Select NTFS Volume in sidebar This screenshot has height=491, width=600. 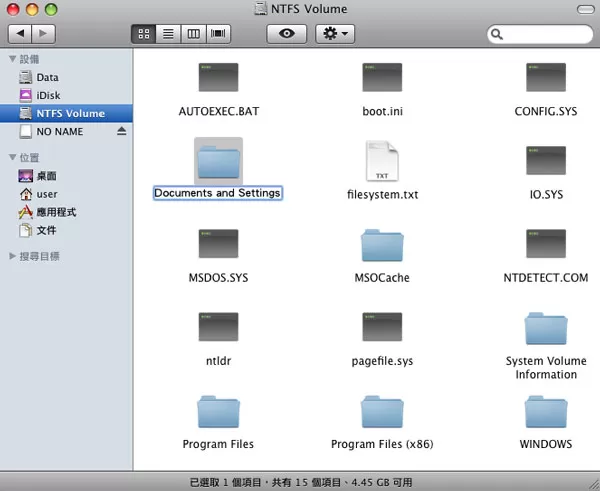coord(66,113)
